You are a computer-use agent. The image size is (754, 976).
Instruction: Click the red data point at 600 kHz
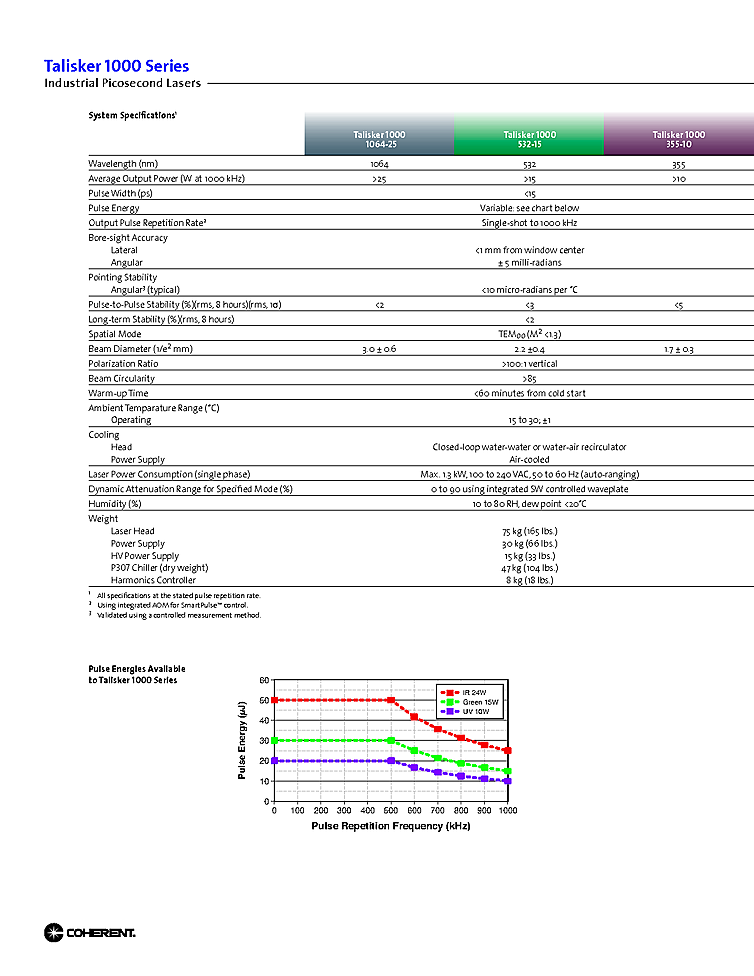(x=414, y=717)
